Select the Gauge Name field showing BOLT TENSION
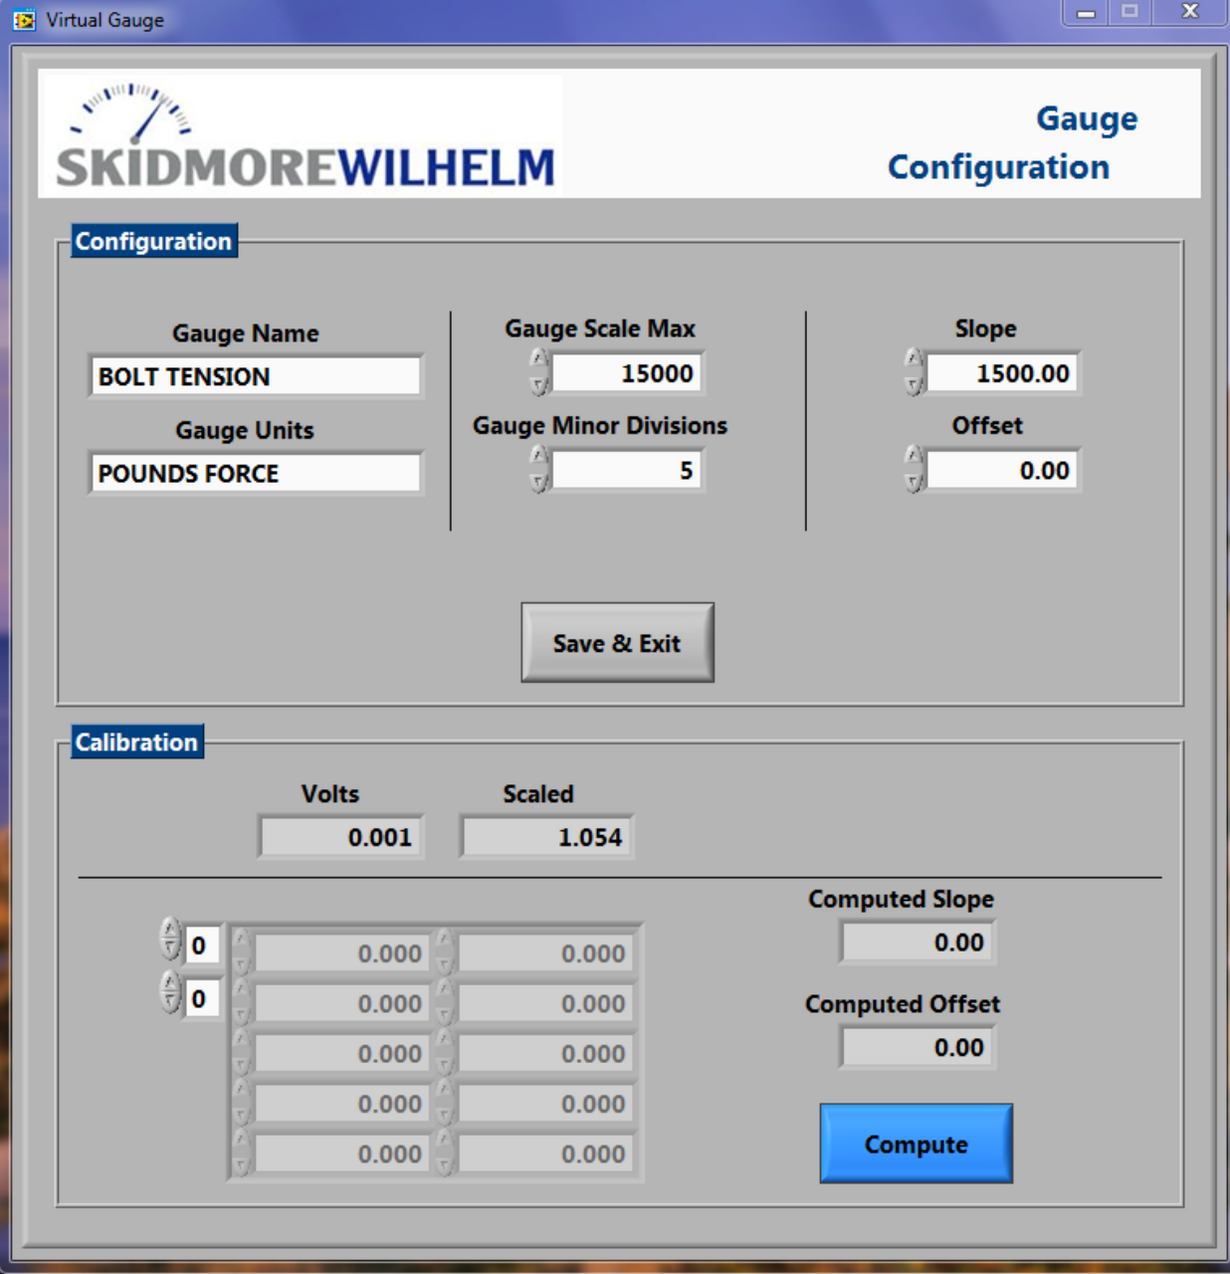Image resolution: width=1230 pixels, height=1274 pixels. coord(255,377)
